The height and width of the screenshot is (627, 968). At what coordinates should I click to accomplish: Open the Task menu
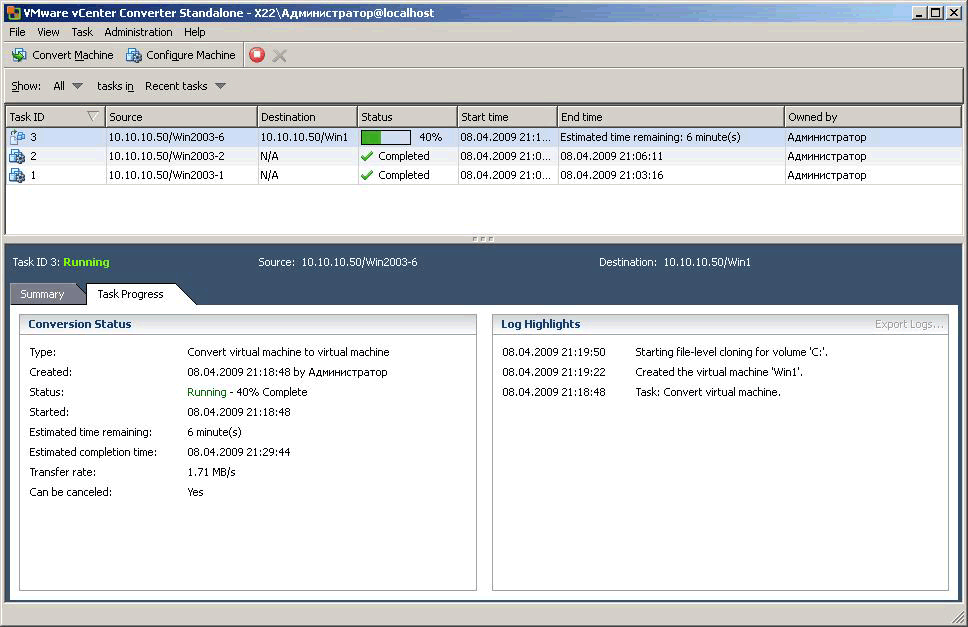81,32
